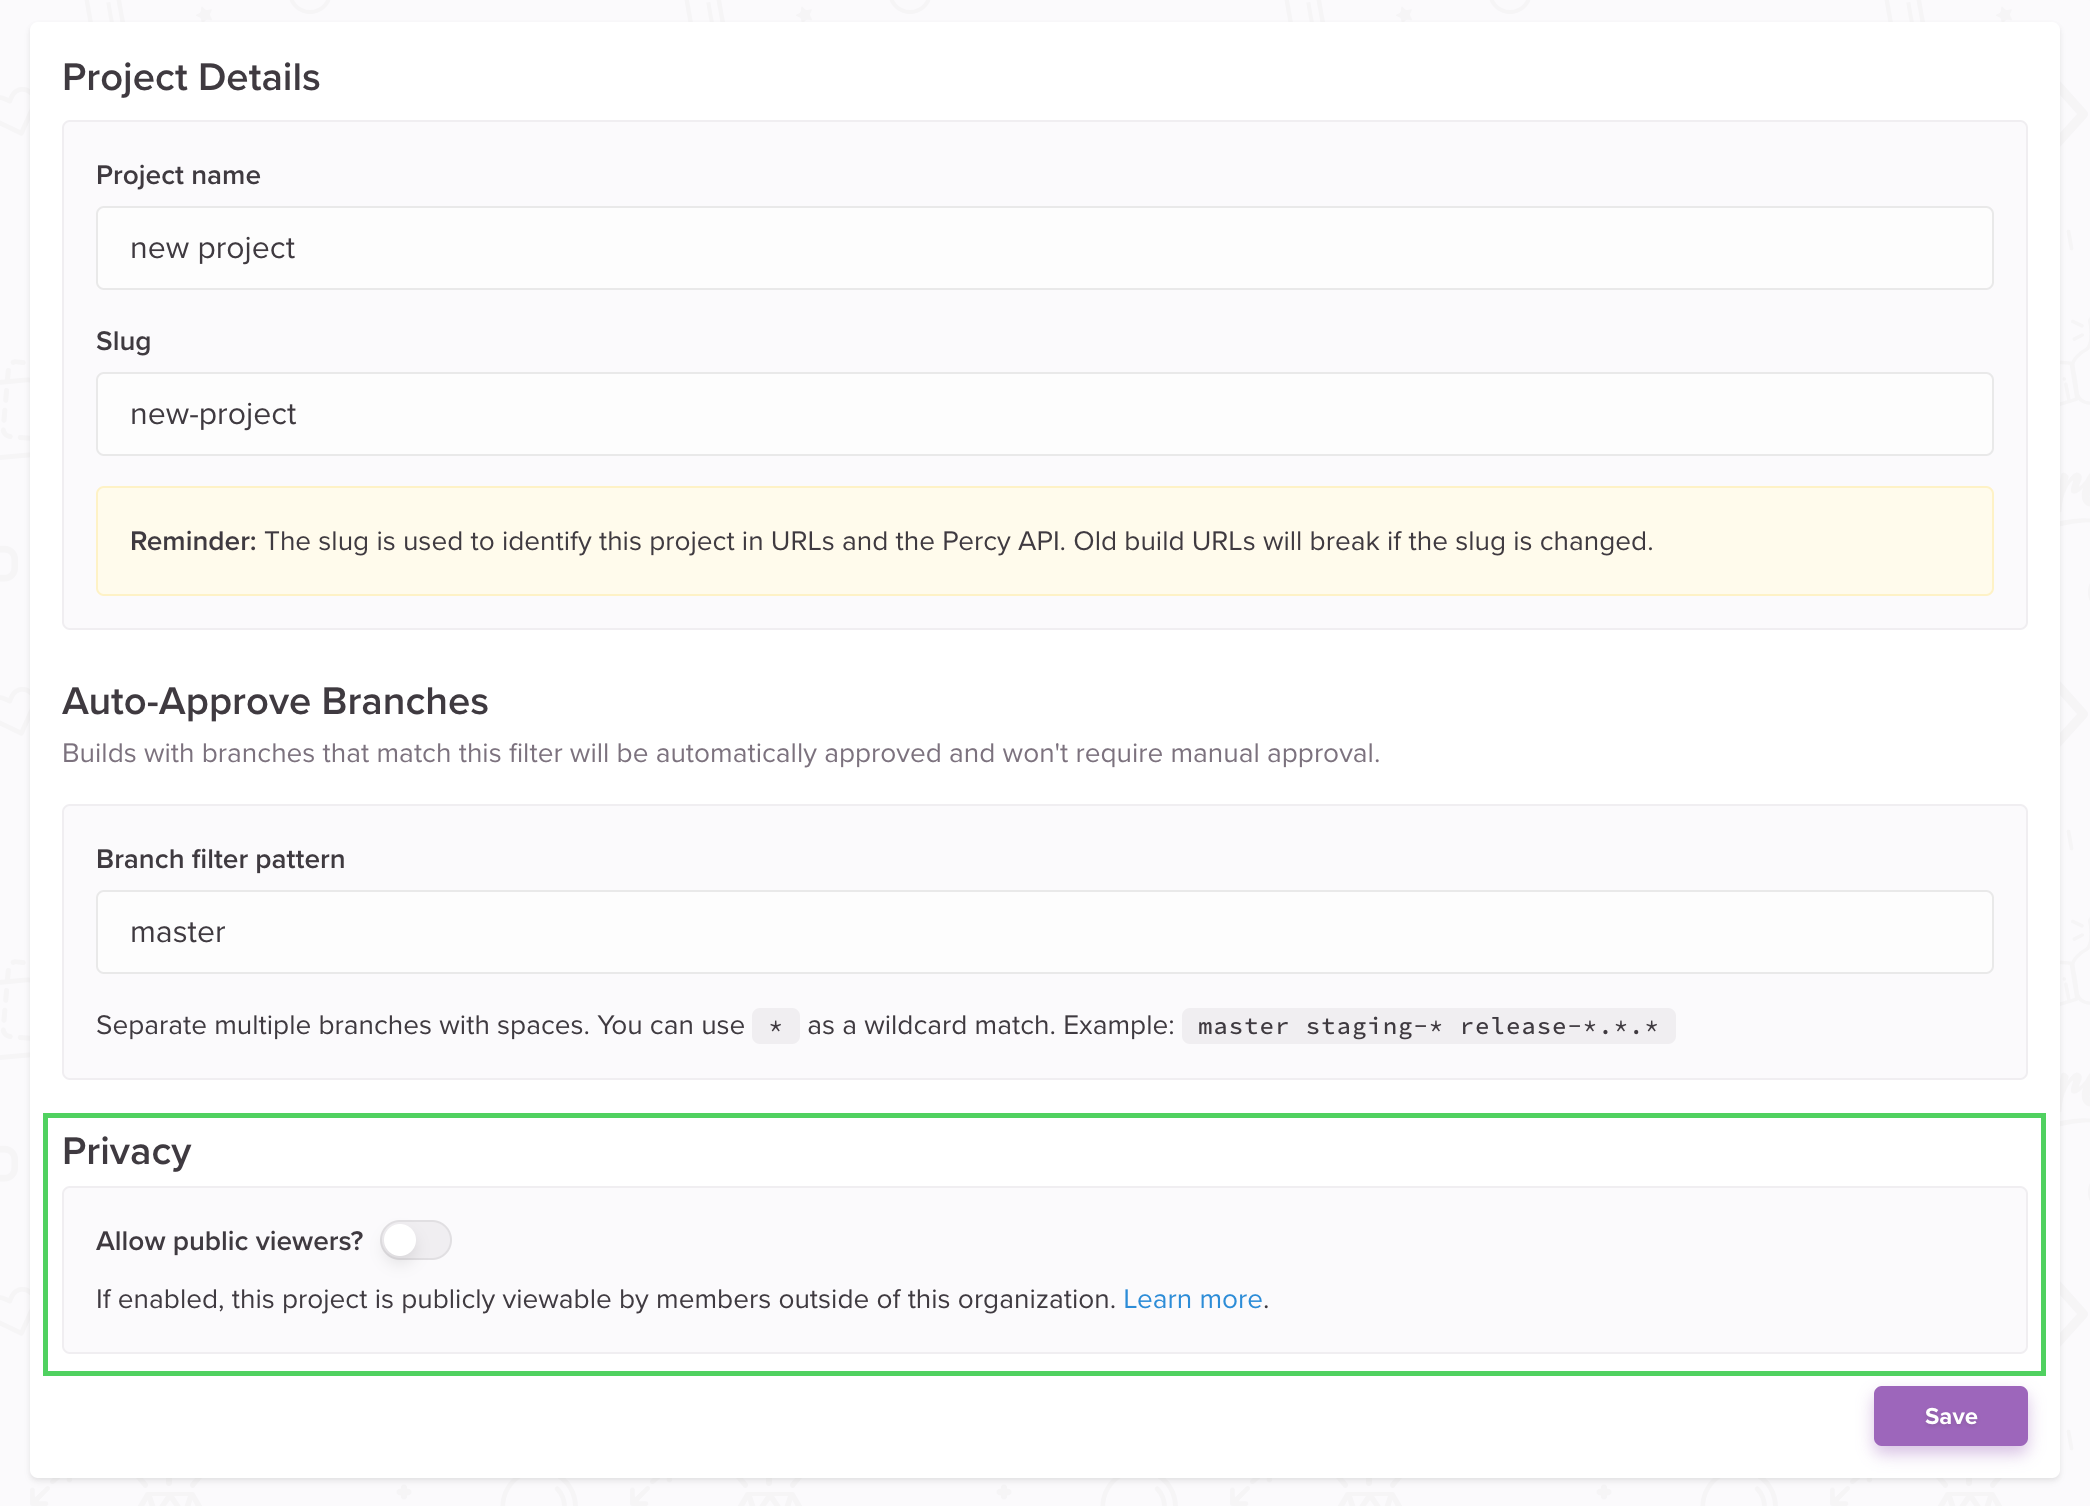
Task: Click the master staging-* example code
Action: [1427, 1026]
